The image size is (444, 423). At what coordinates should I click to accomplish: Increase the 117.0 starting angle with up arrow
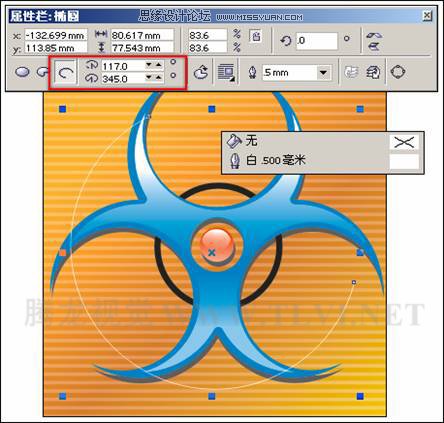pos(158,65)
